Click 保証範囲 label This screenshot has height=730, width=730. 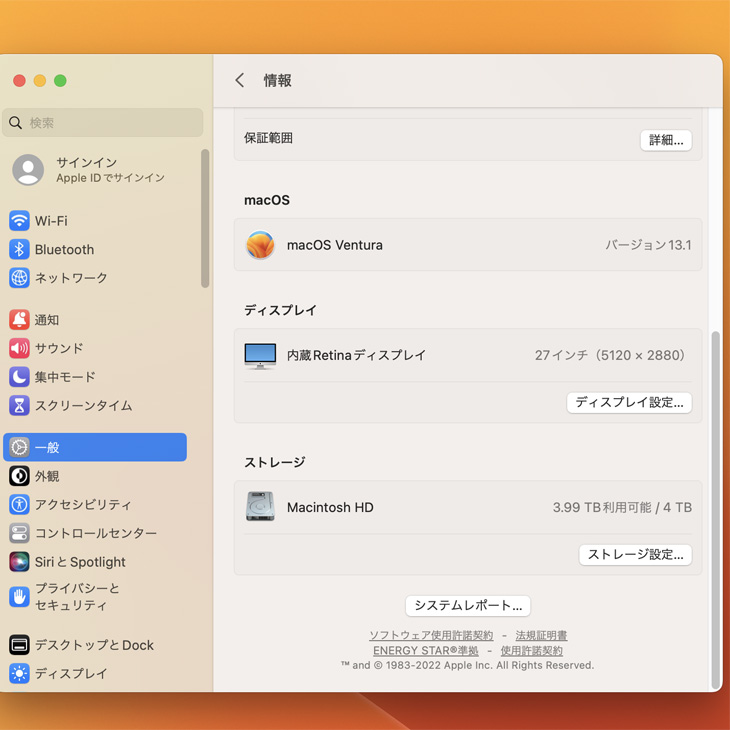click(x=269, y=138)
